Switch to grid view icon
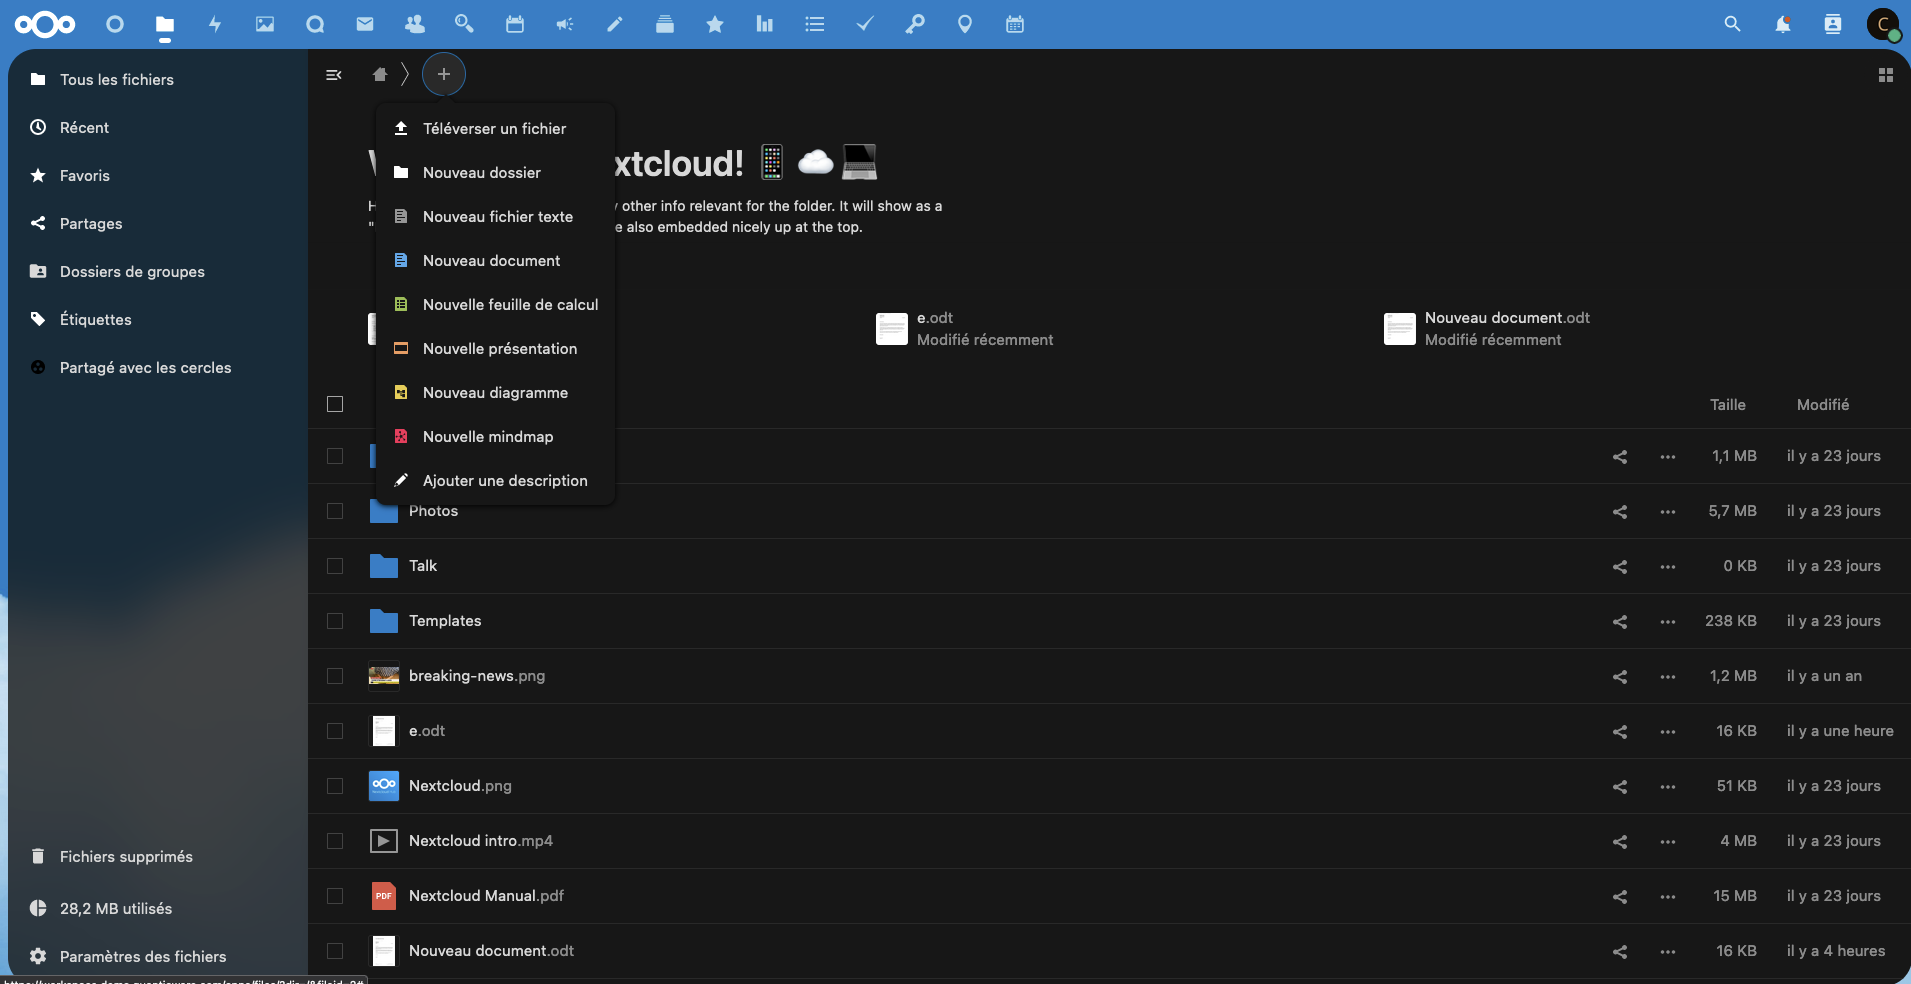 point(1885,75)
